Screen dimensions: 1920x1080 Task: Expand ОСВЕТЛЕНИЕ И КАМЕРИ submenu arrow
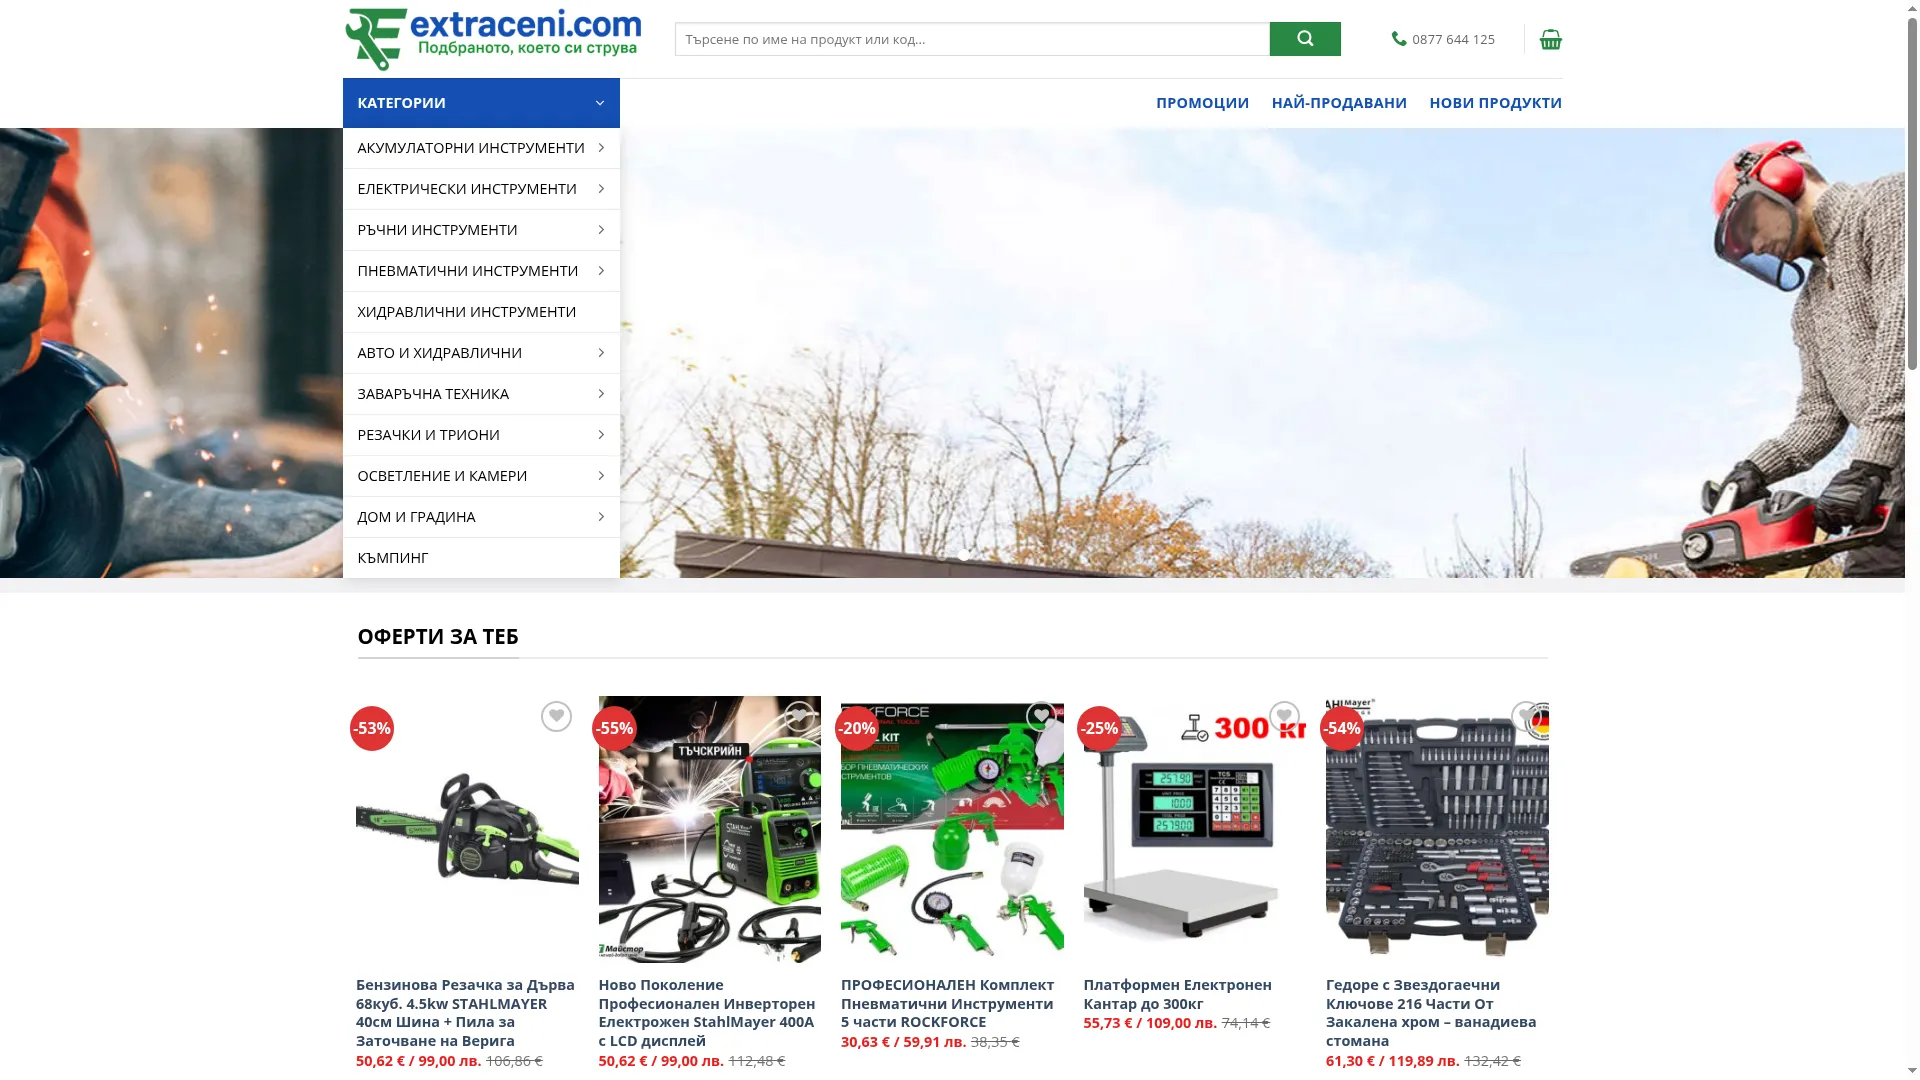coord(601,476)
